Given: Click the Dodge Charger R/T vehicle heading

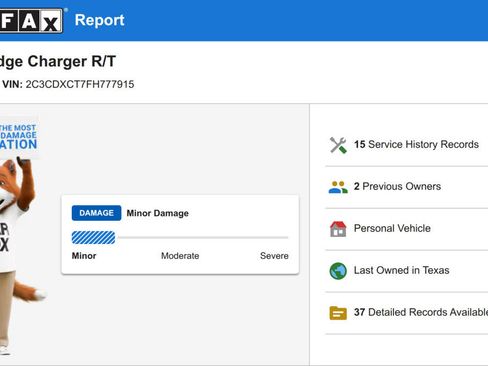Looking at the screenshot, I should 58,62.
